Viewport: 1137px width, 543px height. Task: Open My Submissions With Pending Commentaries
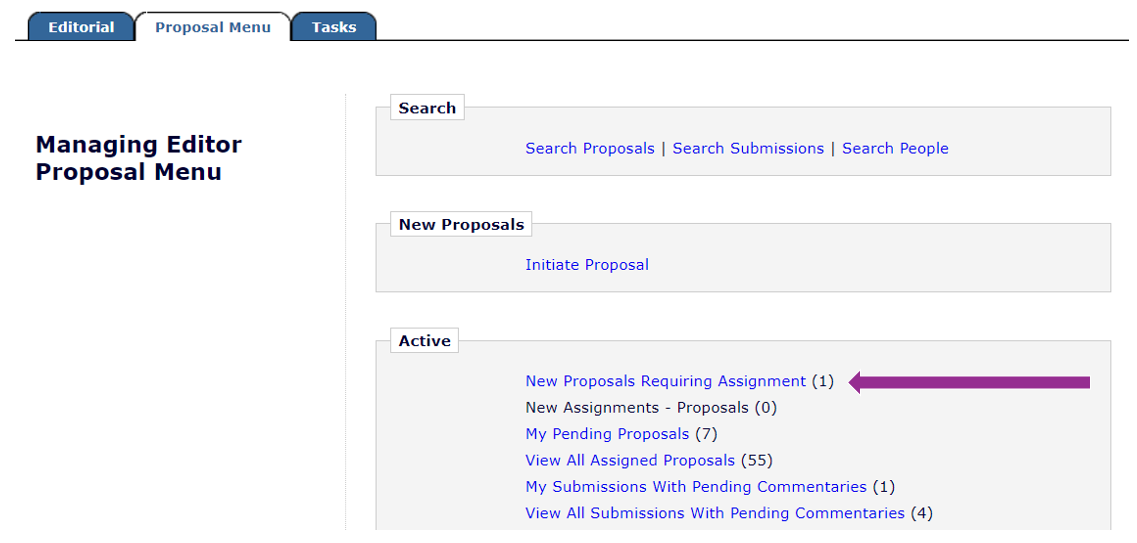pos(696,487)
